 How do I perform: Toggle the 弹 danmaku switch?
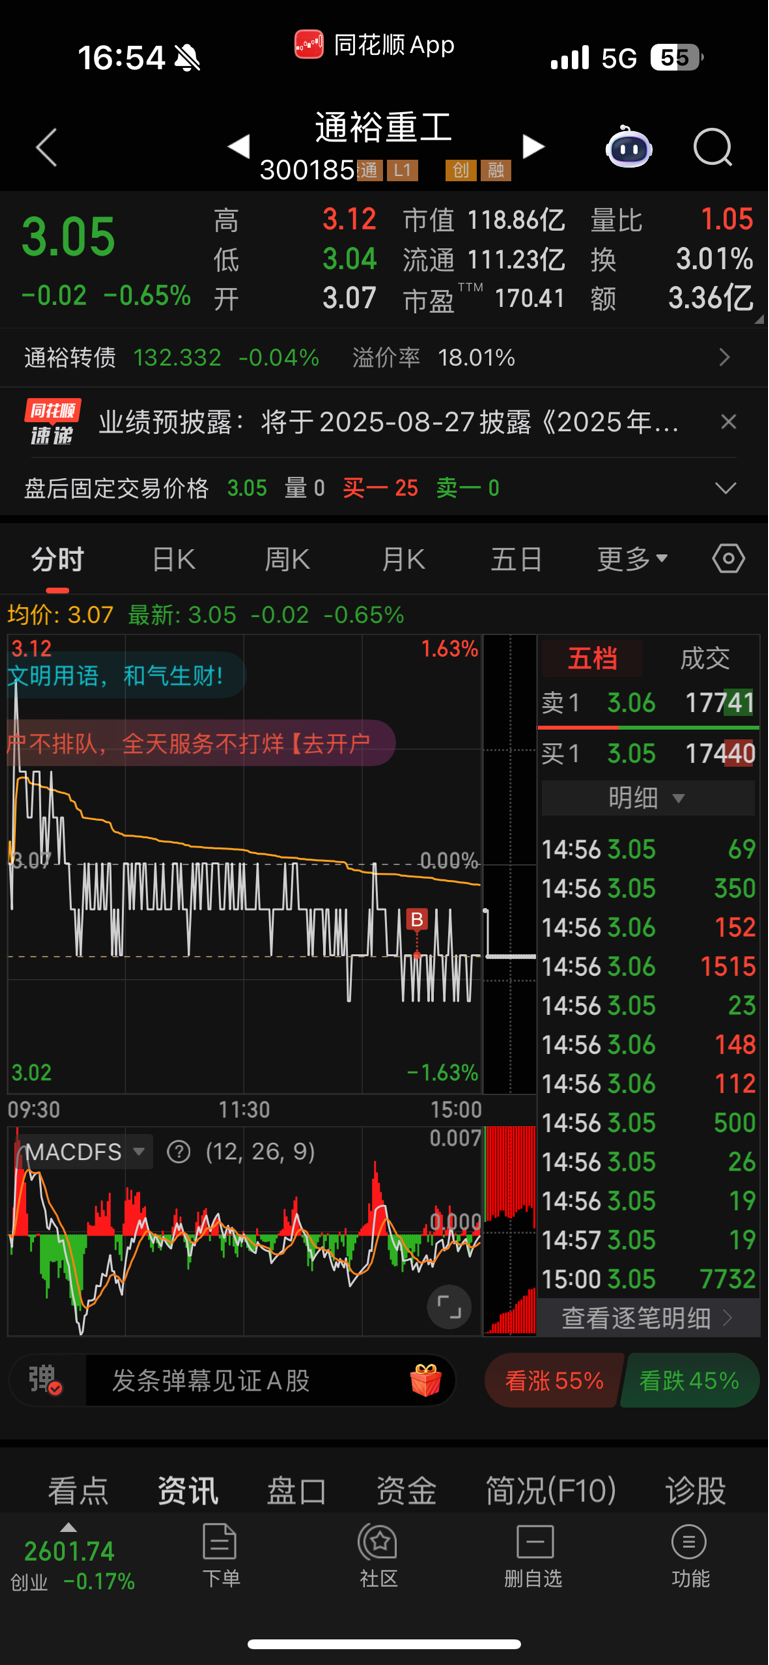tap(47, 1381)
